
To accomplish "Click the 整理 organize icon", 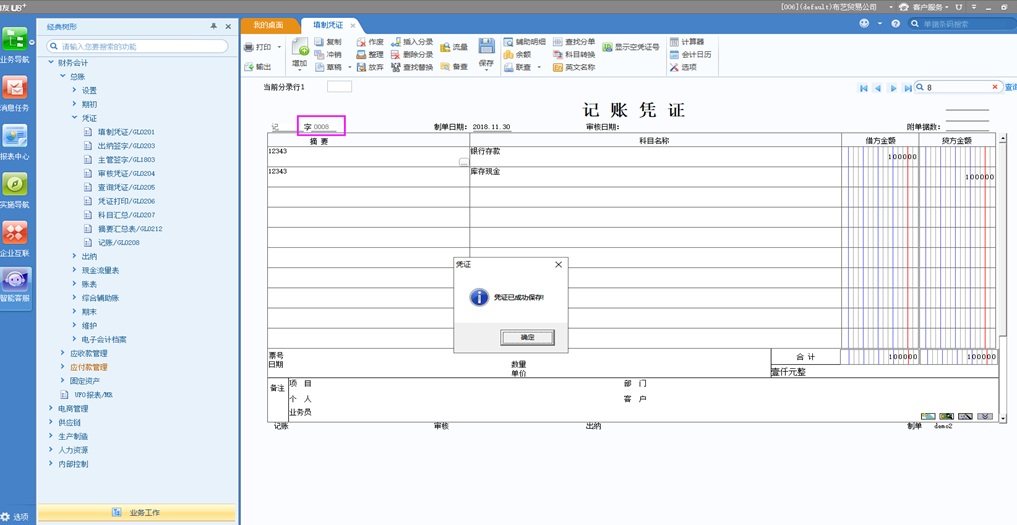I will 361,55.
